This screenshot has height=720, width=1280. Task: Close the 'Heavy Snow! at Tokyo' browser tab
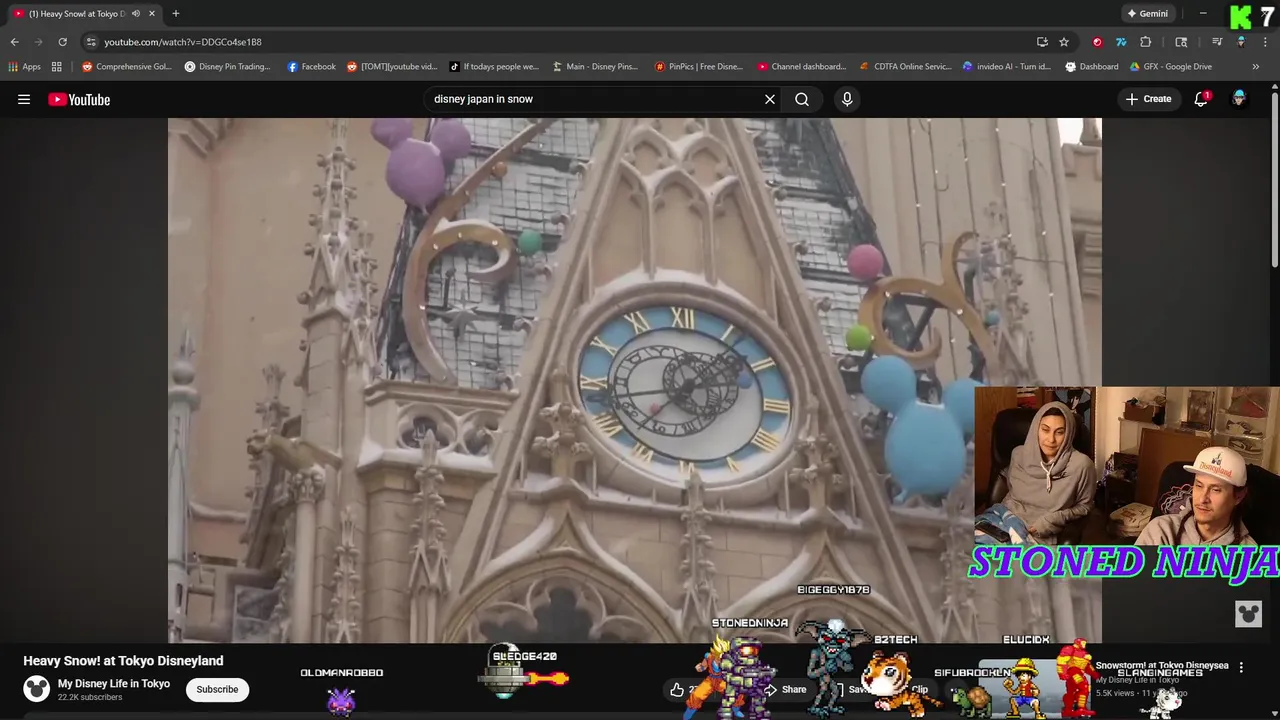pos(152,14)
